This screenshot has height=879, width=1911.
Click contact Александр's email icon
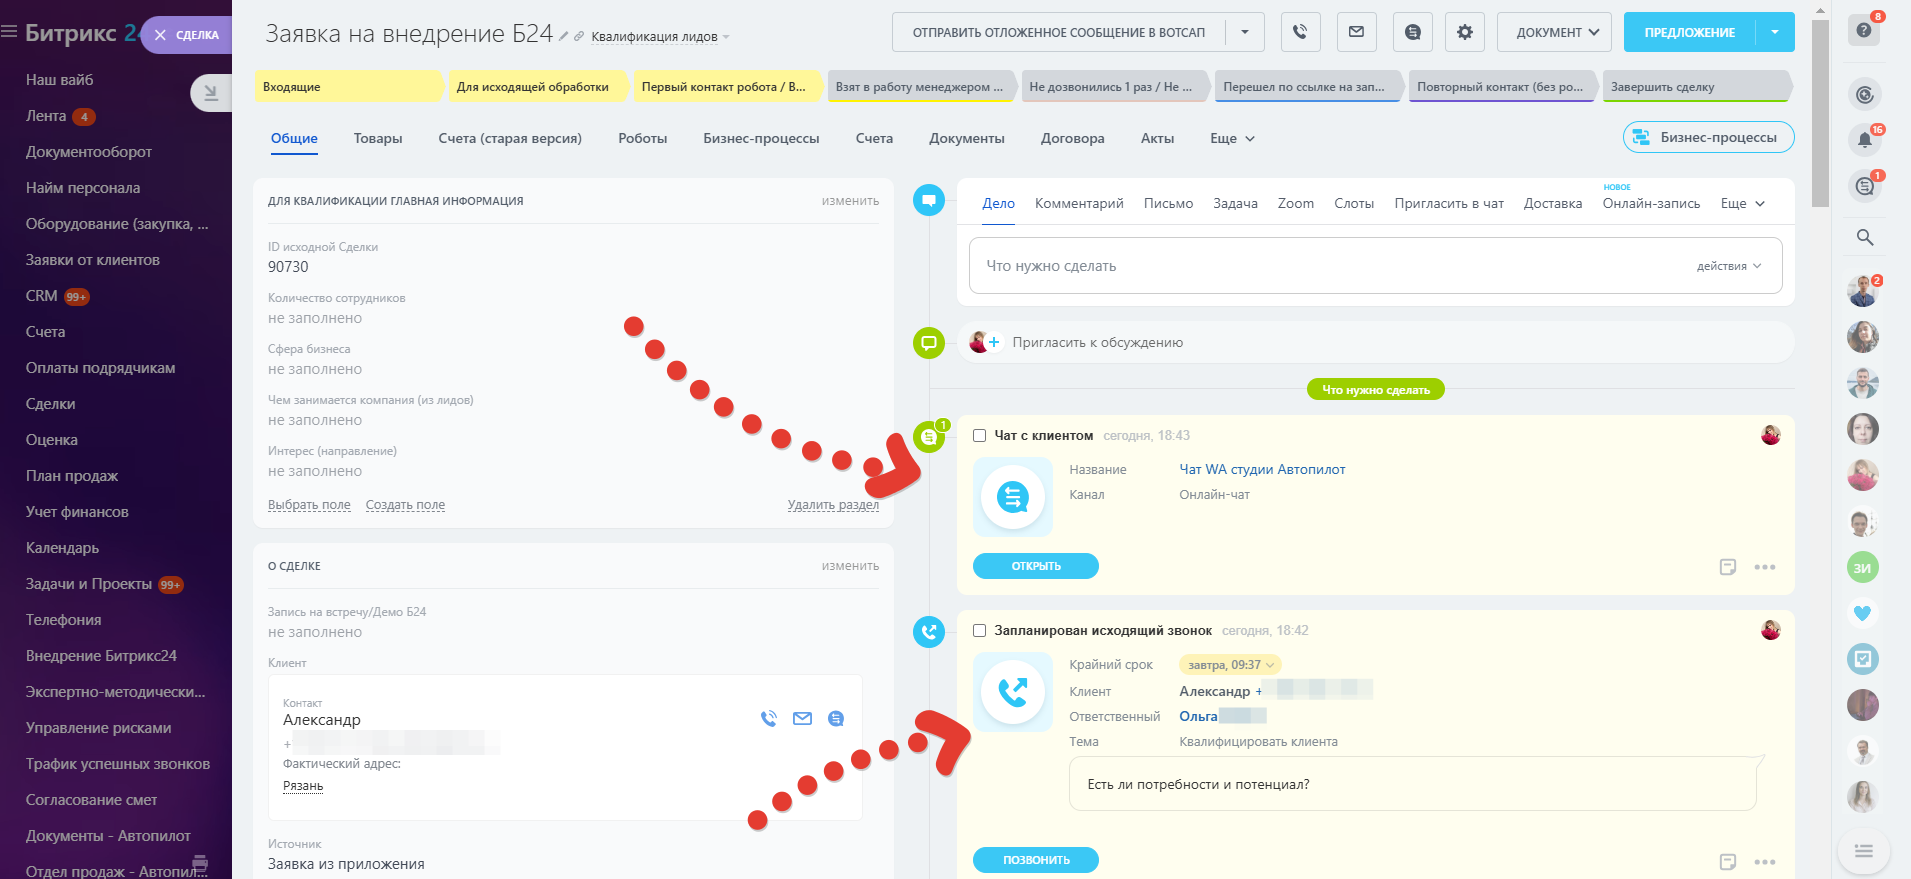pyautogui.click(x=802, y=718)
